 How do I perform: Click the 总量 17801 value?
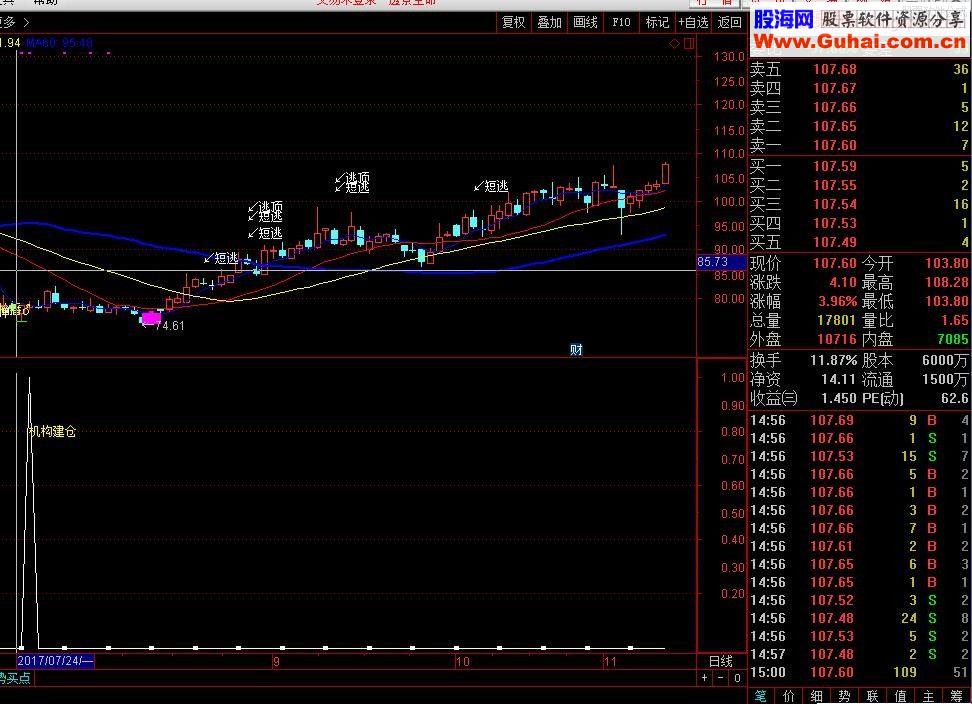836,320
